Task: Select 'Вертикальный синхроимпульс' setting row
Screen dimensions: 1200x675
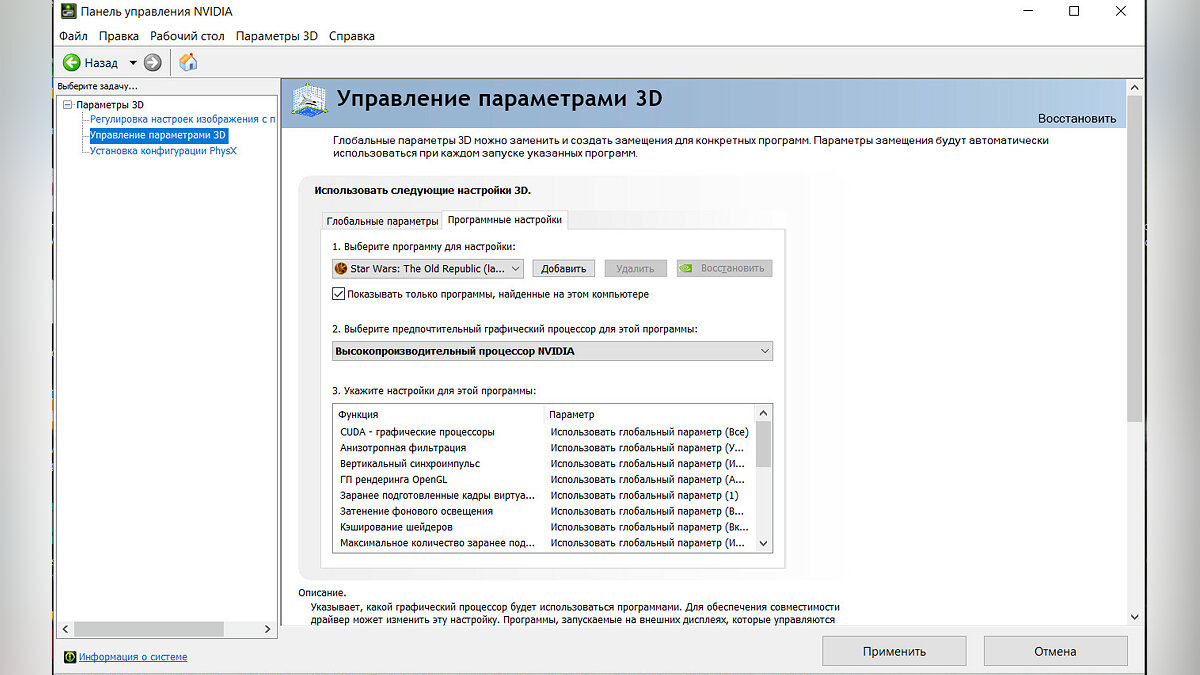Action: [x=410, y=464]
